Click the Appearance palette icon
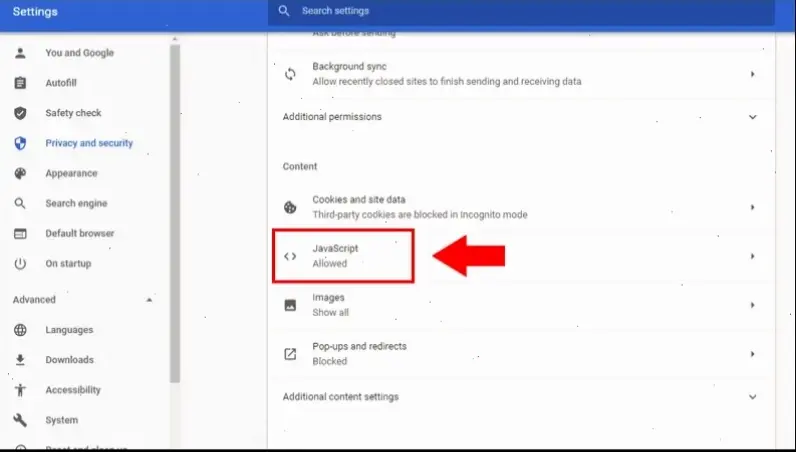796x452 pixels. [20, 173]
